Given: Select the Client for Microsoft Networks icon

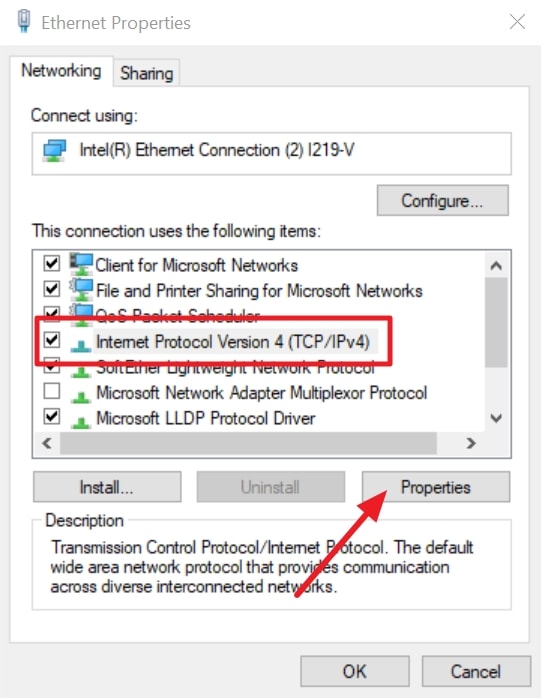Looking at the screenshot, I should [81, 264].
